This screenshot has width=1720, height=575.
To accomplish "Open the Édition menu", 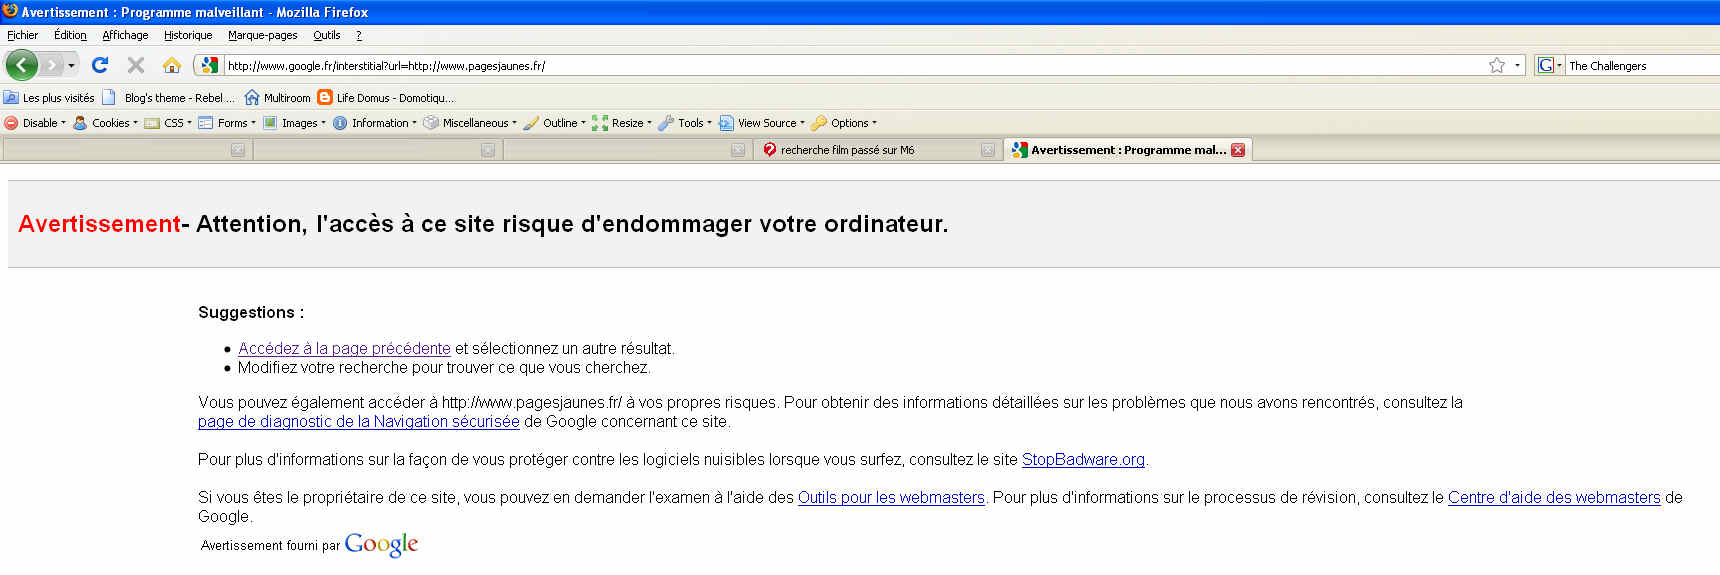I will pos(70,35).
